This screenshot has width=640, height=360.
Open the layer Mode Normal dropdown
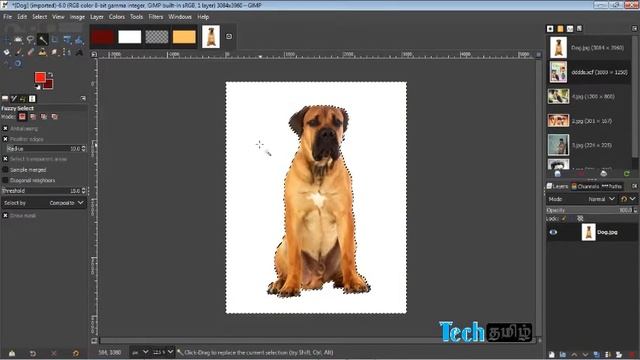[x=581, y=199]
